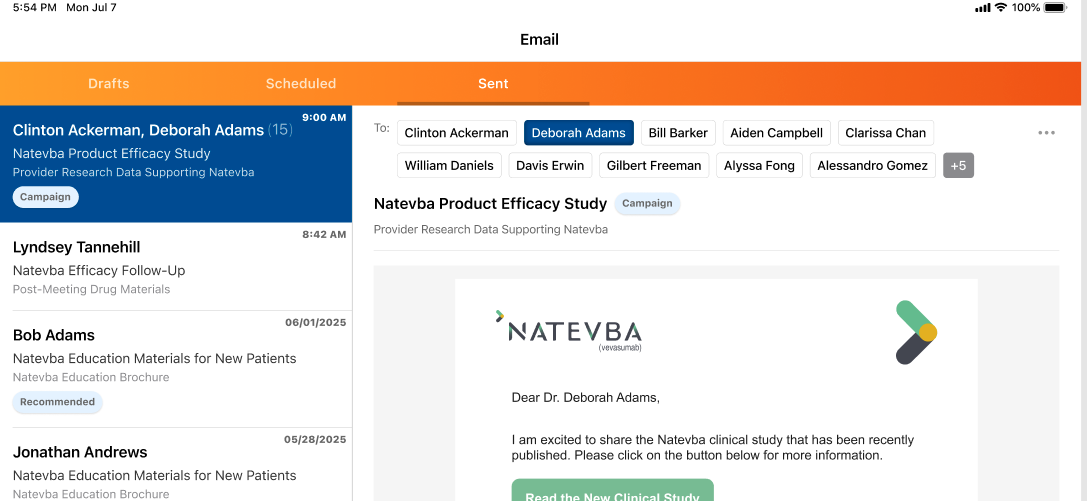Select the Clinton Ackerman recipient chip
The image size is (1087, 501).
coord(456,133)
